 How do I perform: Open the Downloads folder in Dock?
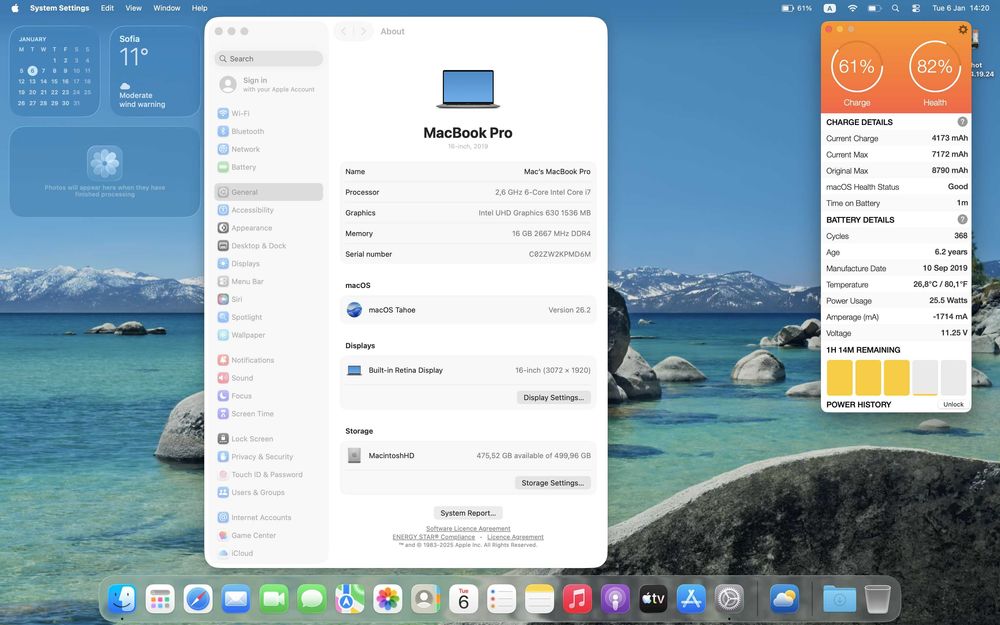coord(839,599)
